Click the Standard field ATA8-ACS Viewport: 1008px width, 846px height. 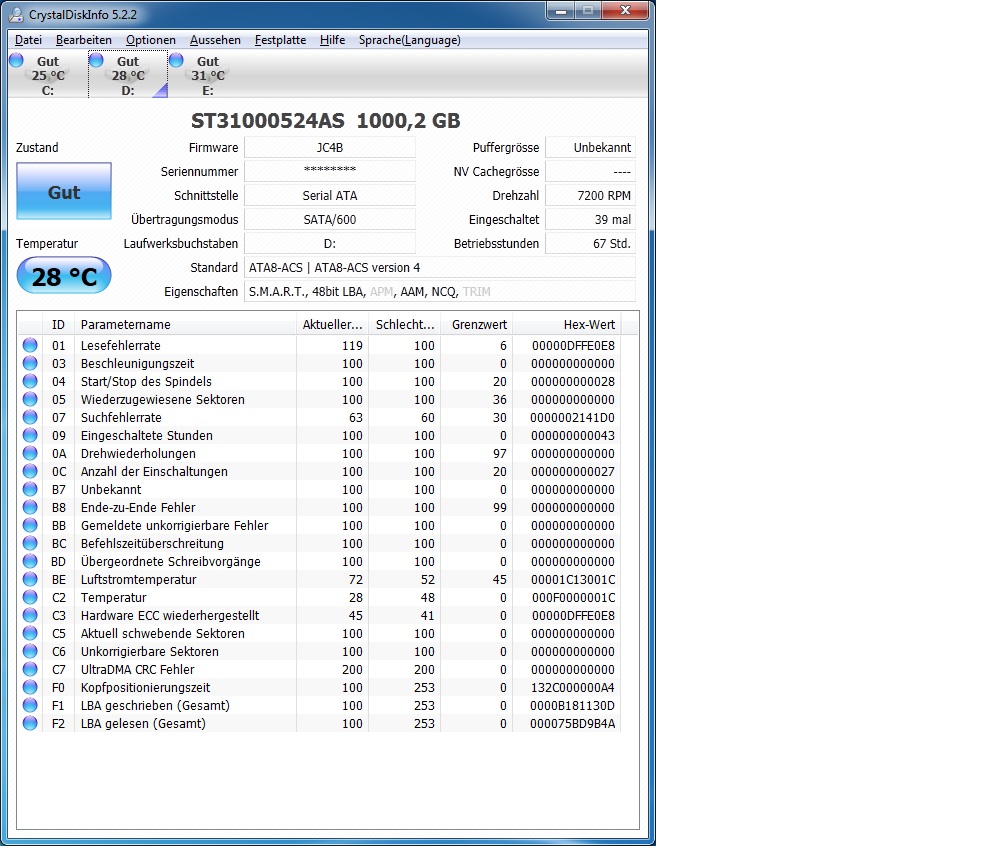[440, 267]
